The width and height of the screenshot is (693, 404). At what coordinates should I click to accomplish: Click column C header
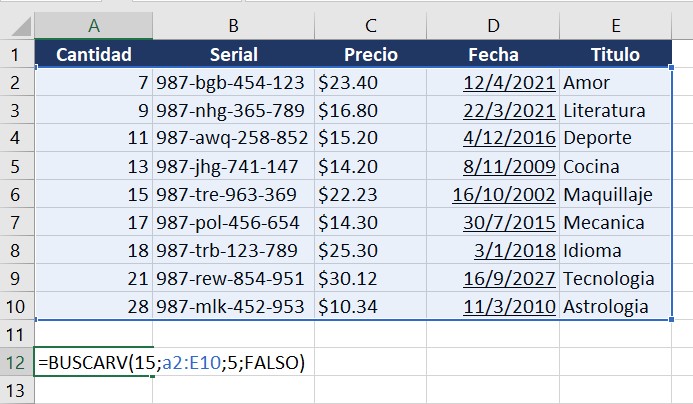coord(370,25)
